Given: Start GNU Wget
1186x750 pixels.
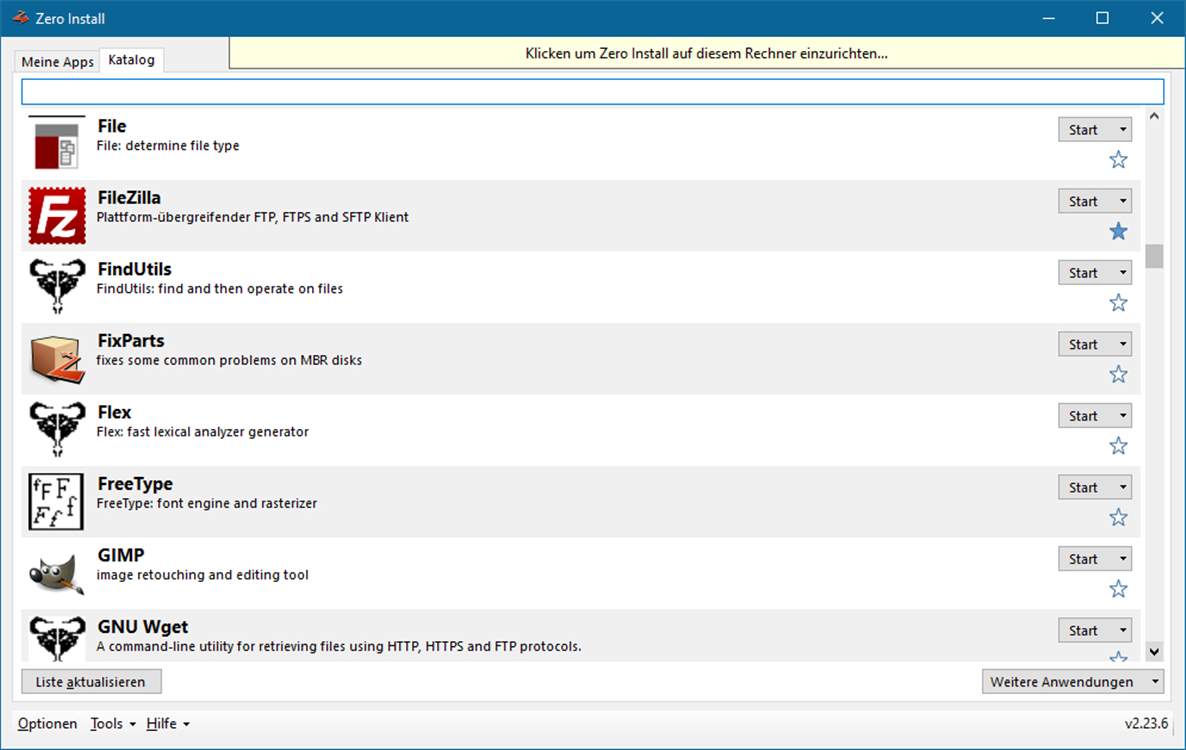Looking at the screenshot, I should 1086,631.
